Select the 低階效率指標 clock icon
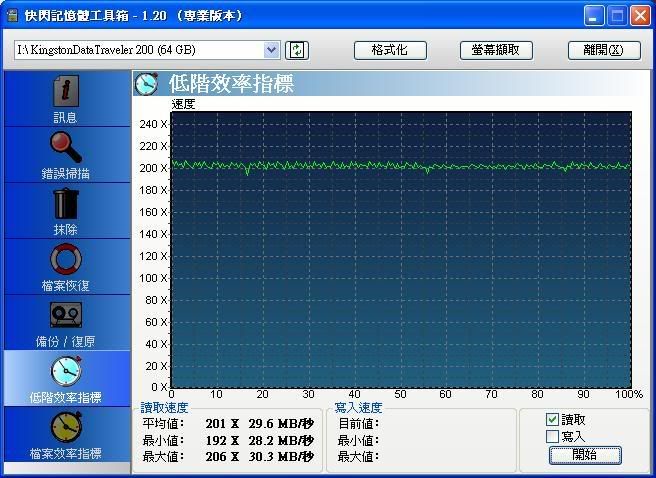 pyautogui.click(x=66, y=371)
